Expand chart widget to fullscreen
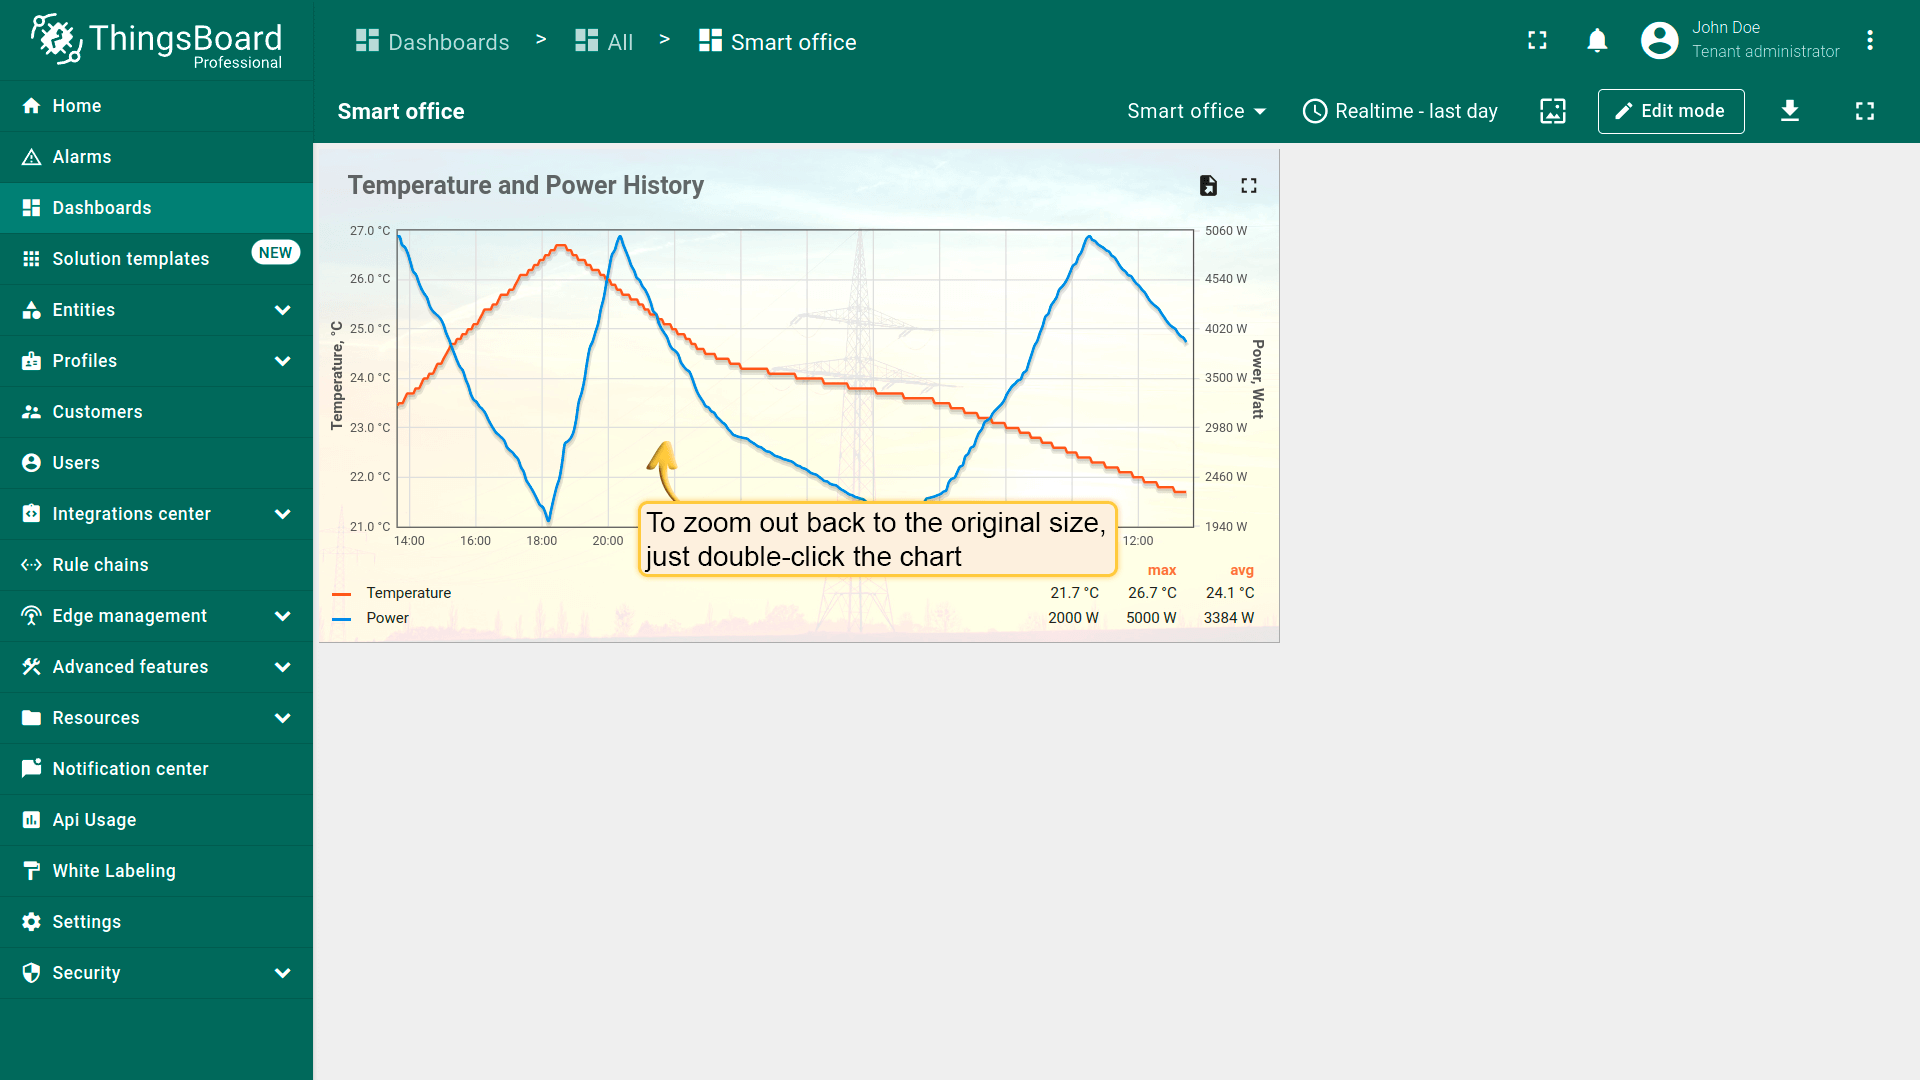Screen dimensions: 1920x1080 pyautogui.click(x=1249, y=185)
